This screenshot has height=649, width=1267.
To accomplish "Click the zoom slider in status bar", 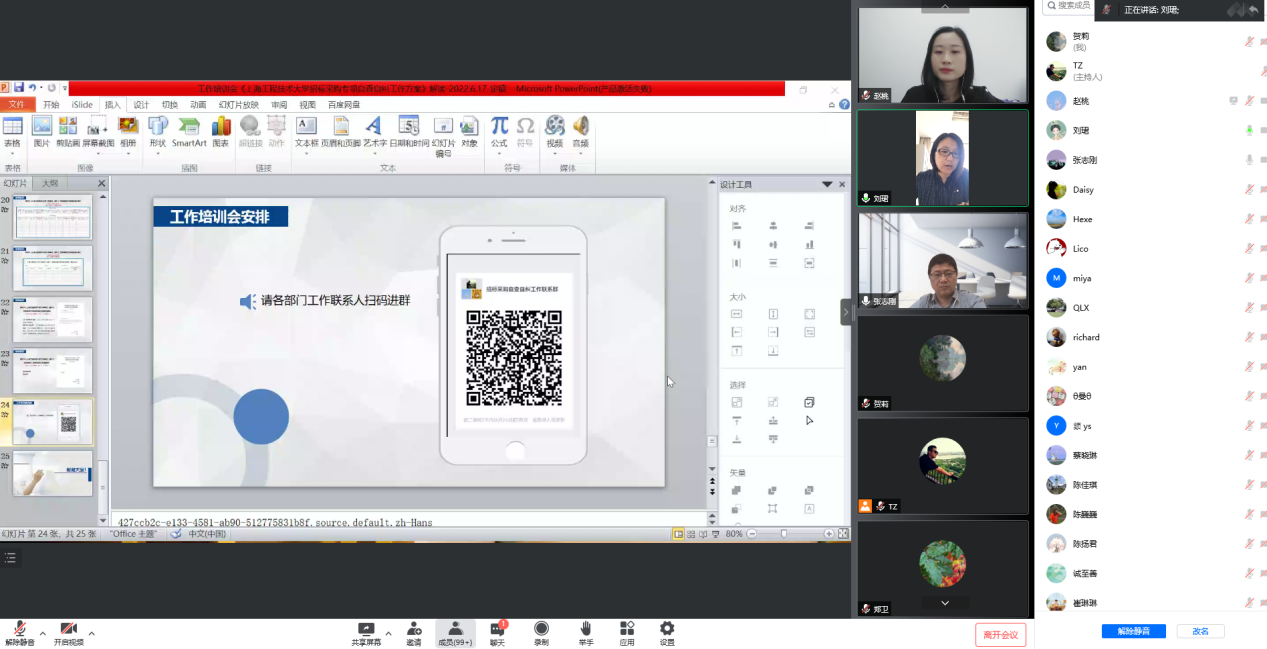I will (784, 534).
